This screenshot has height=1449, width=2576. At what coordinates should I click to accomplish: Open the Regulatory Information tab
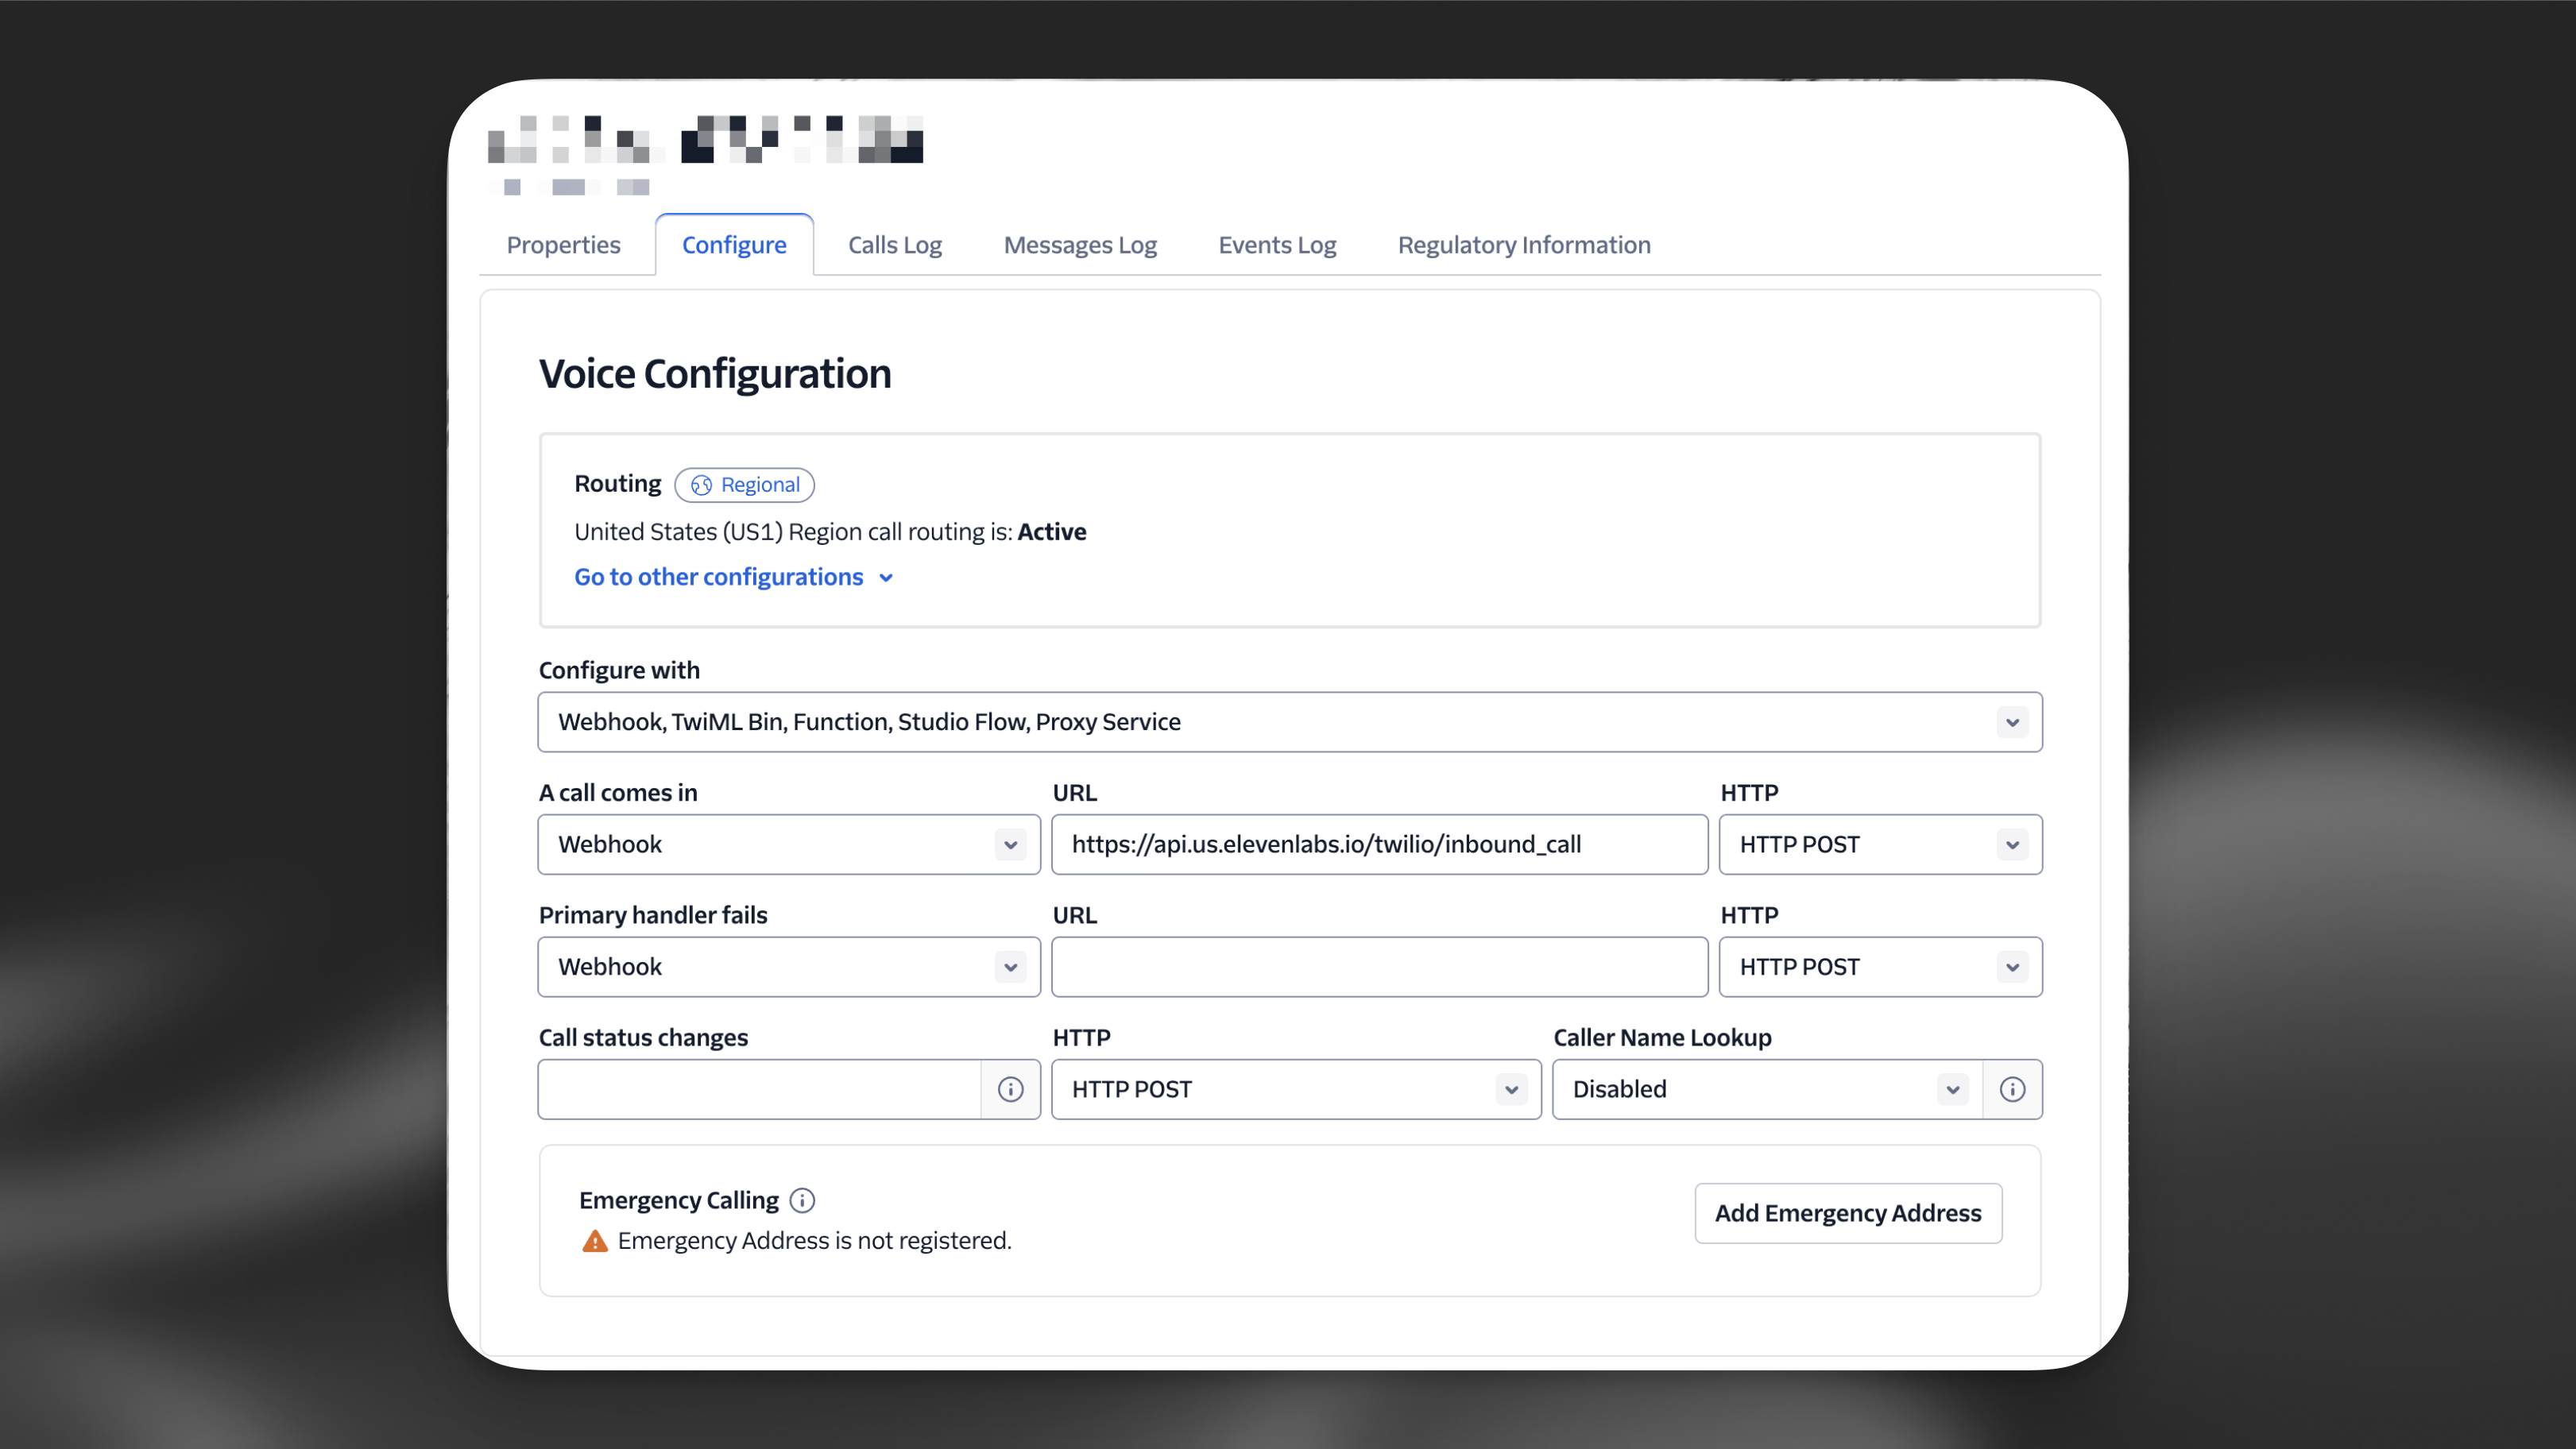click(x=1523, y=244)
